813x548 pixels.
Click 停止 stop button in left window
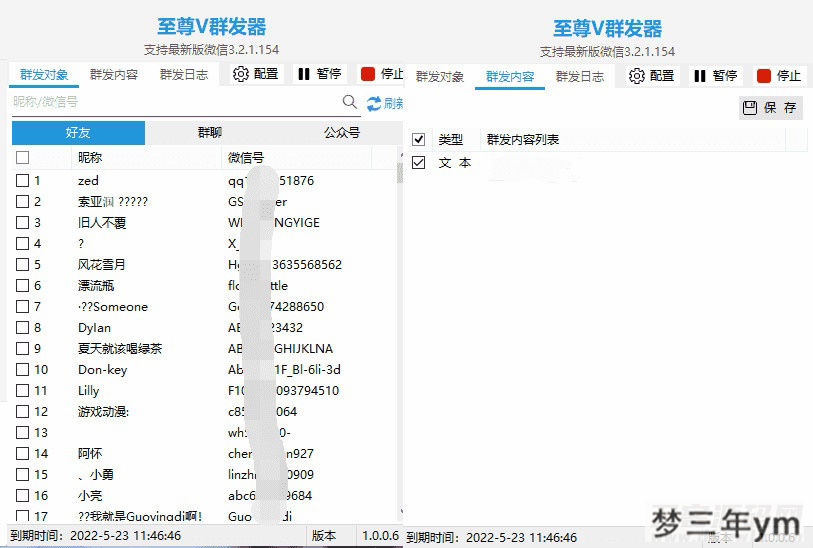tap(382, 74)
